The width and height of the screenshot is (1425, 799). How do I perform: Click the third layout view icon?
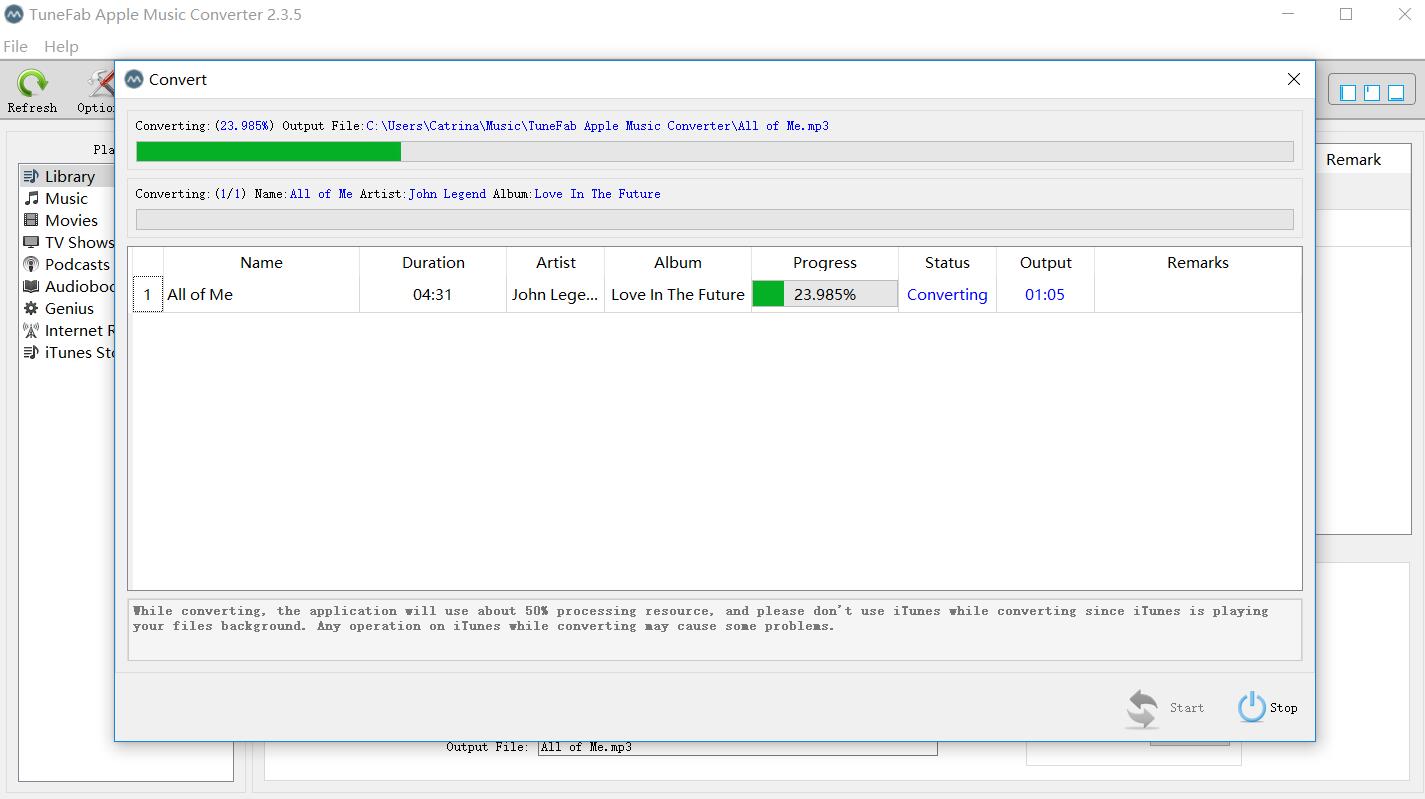coord(1396,92)
